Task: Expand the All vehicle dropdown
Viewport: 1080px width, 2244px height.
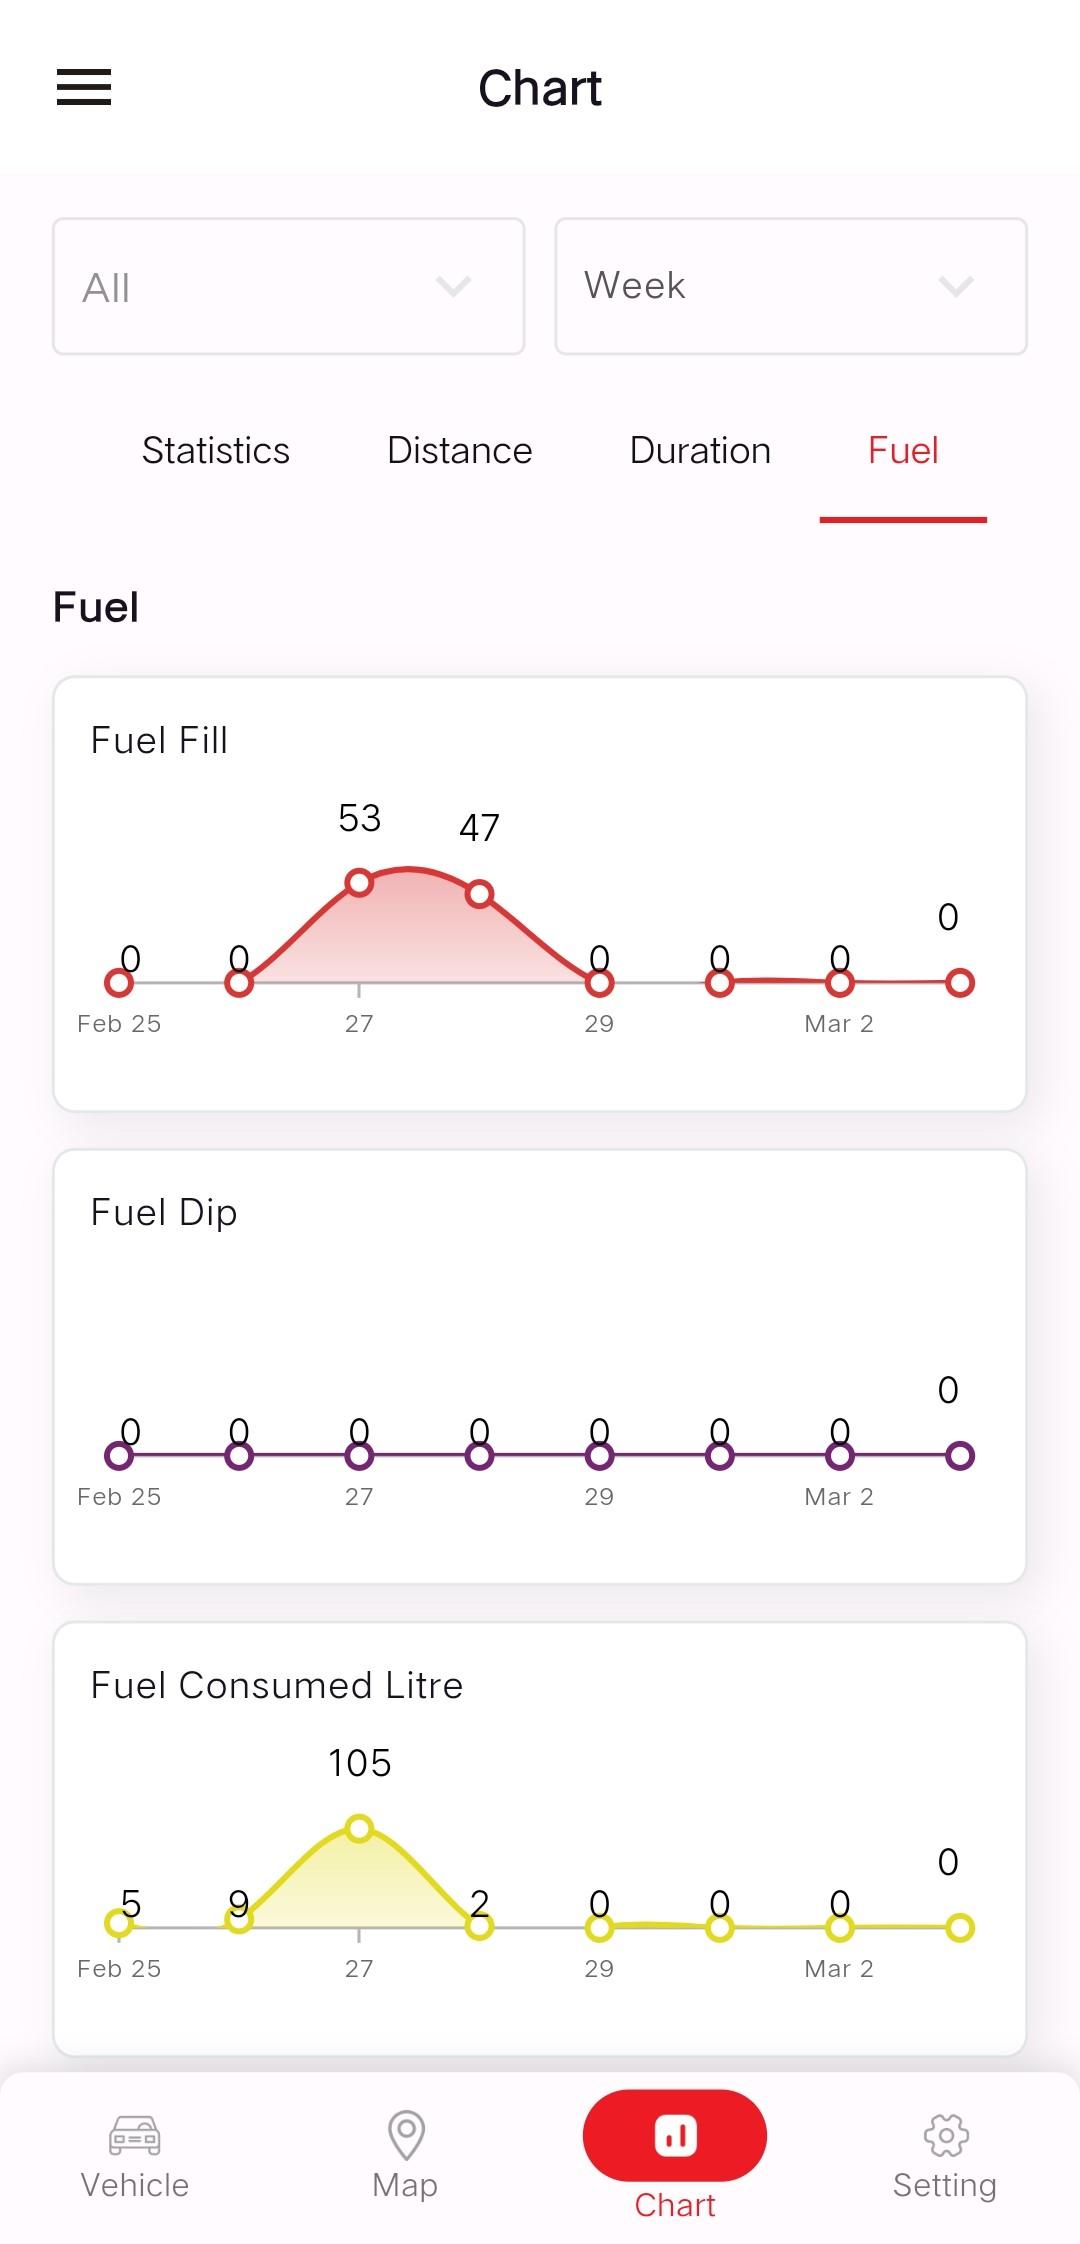Action: pos(289,286)
